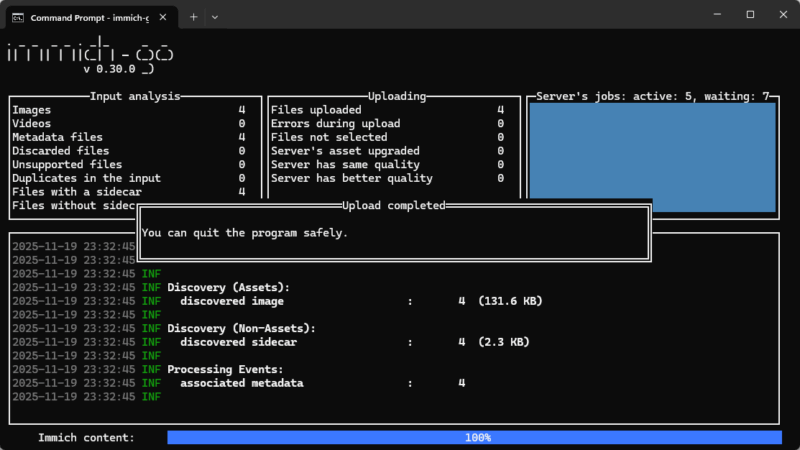Expand the terminal profiles dropdown chevron

pos(214,17)
